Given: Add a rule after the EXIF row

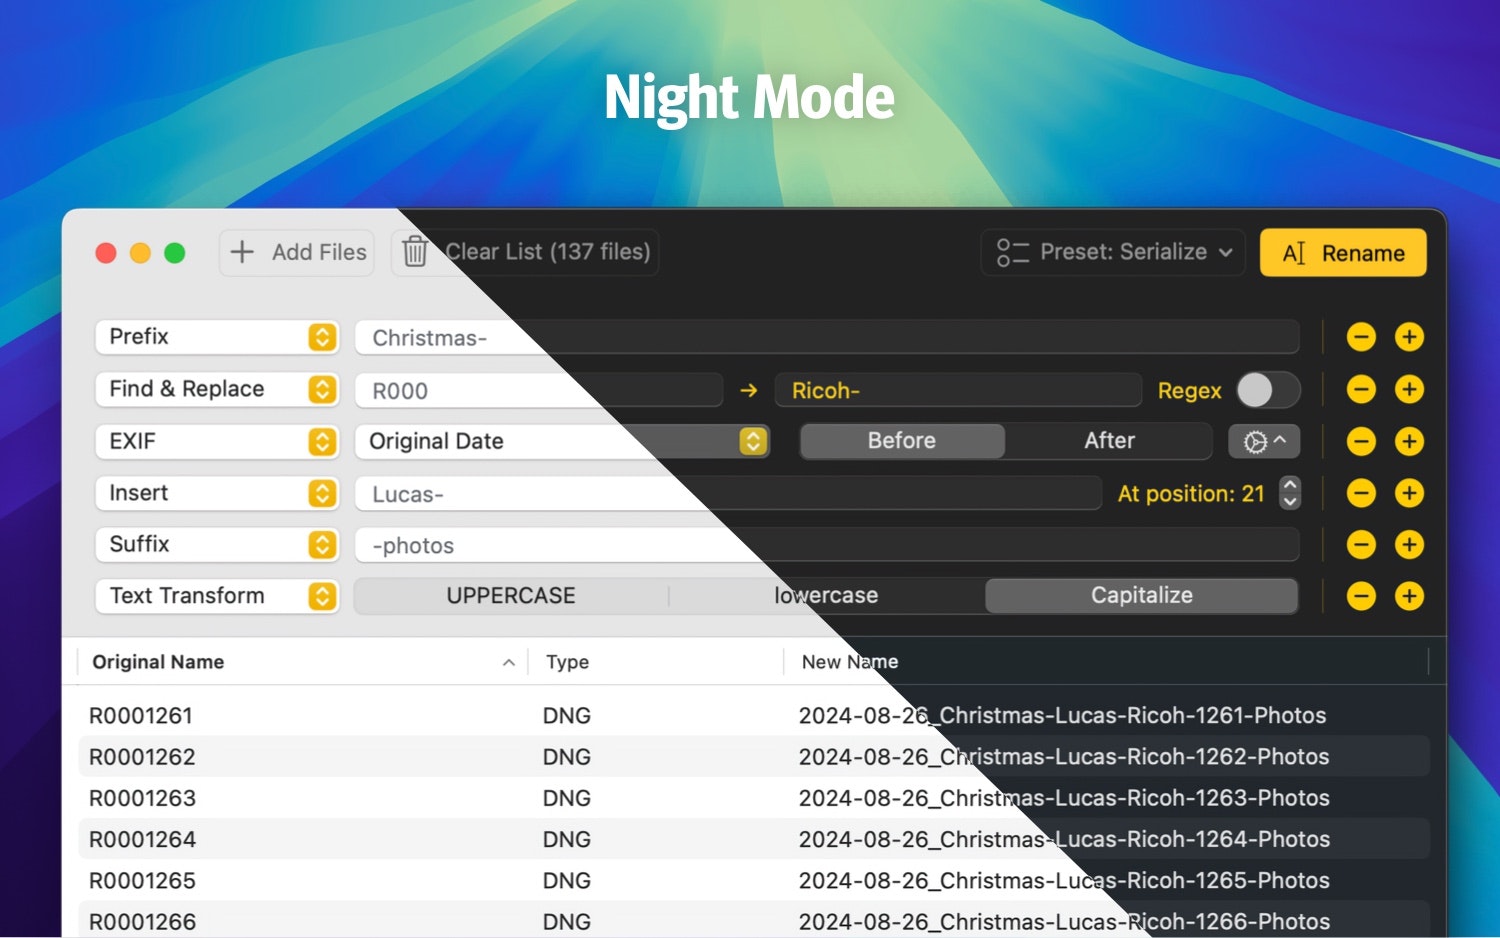Looking at the screenshot, I should 1409,441.
